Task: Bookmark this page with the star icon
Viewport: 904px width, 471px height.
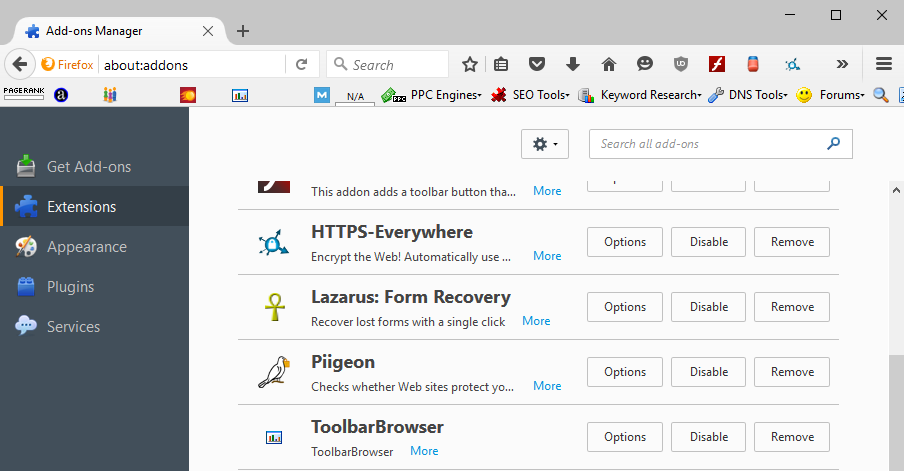Action: click(x=470, y=65)
